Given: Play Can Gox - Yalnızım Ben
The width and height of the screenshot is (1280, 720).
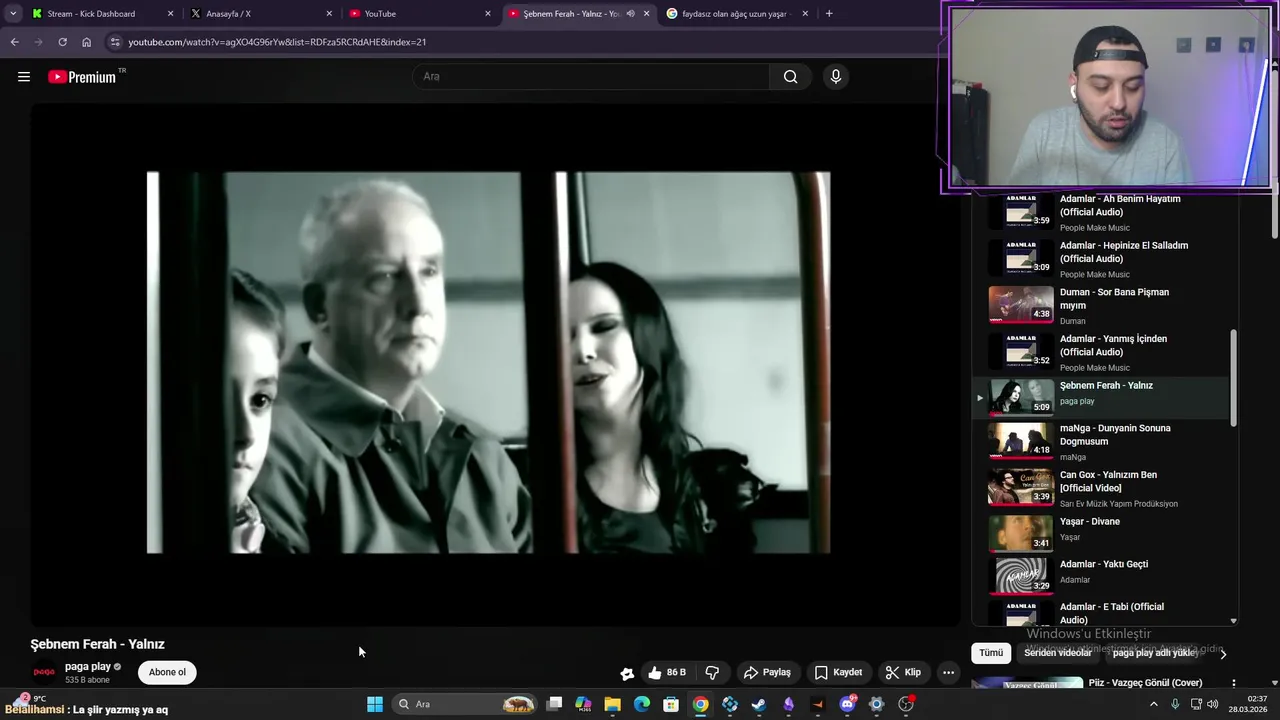Looking at the screenshot, I should click(x=1100, y=488).
